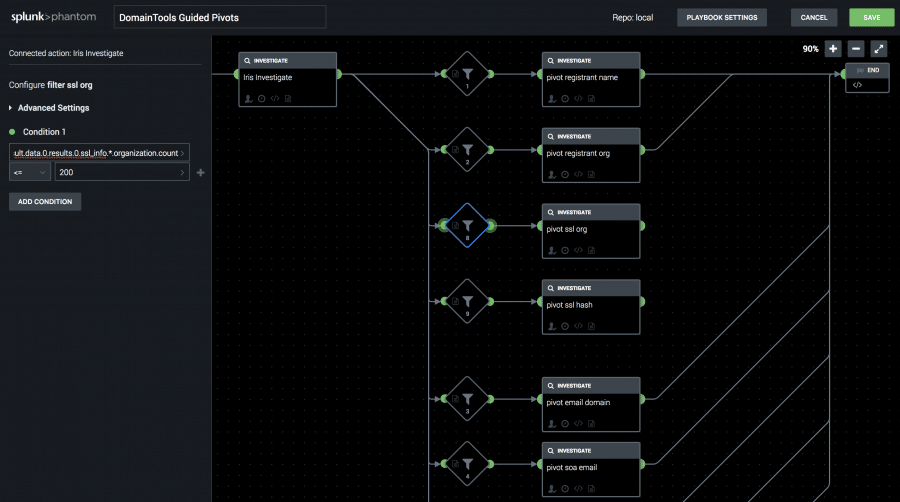Open code icon on END block
The image size is (900, 502).
tap(858, 85)
